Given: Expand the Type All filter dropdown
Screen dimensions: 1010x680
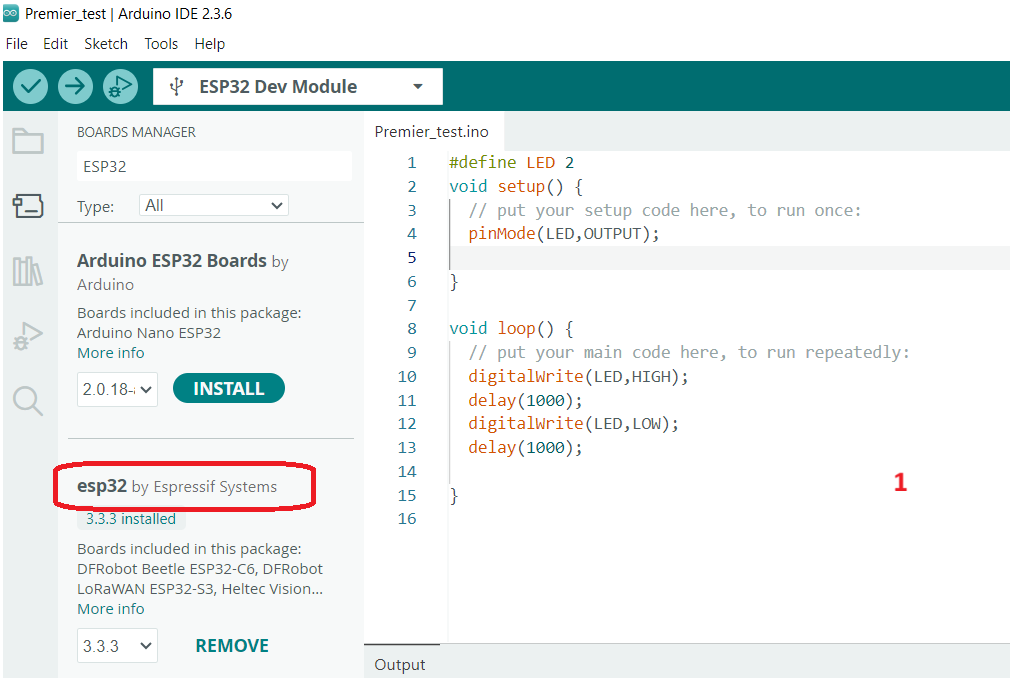Looking at the screenshot, I should [214, 205].
